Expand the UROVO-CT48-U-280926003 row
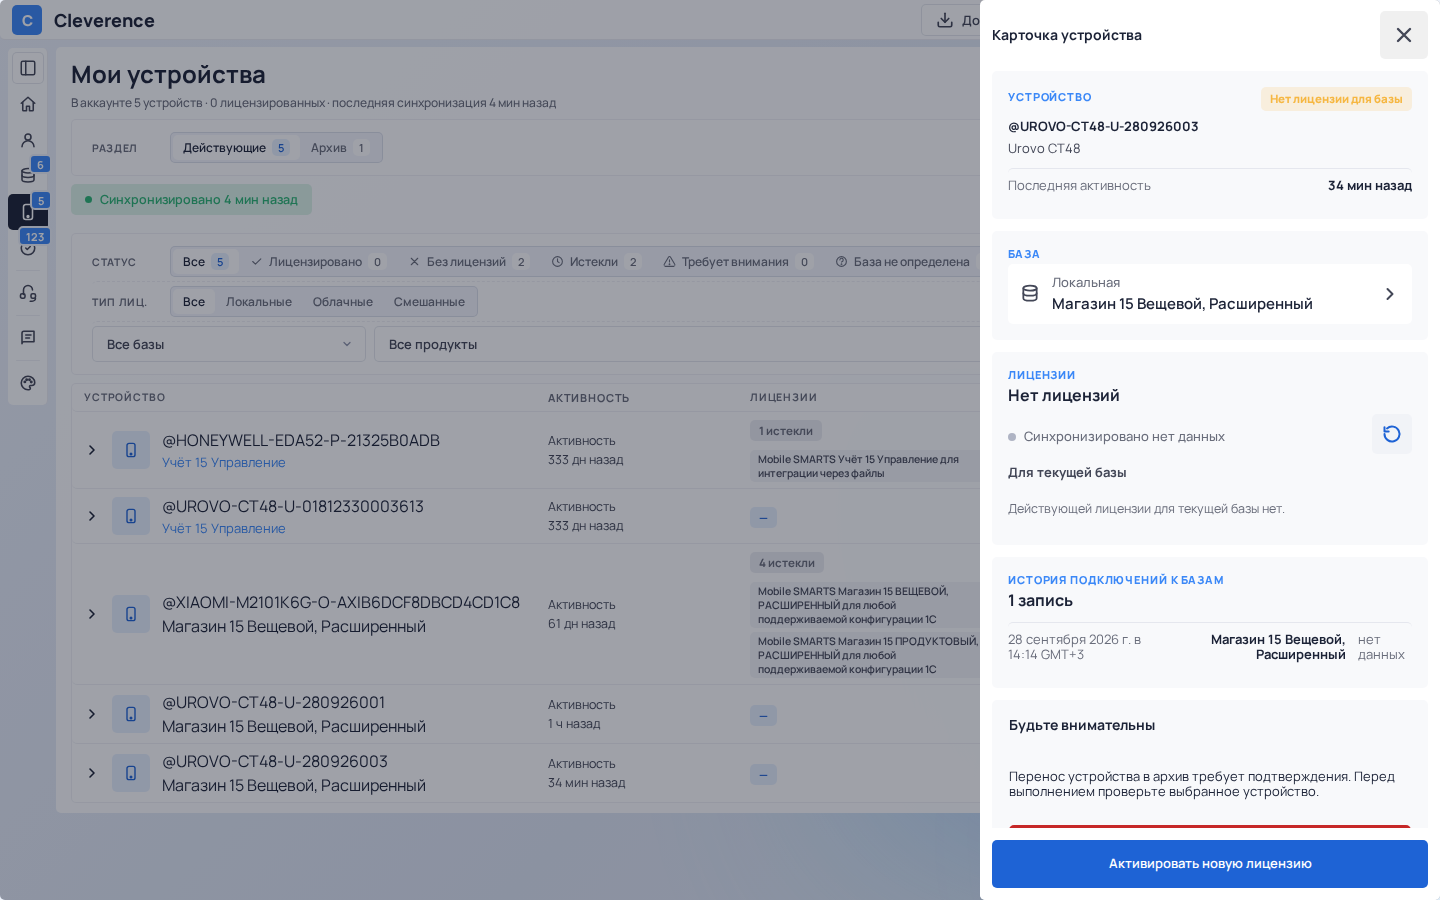 [92, 773]
